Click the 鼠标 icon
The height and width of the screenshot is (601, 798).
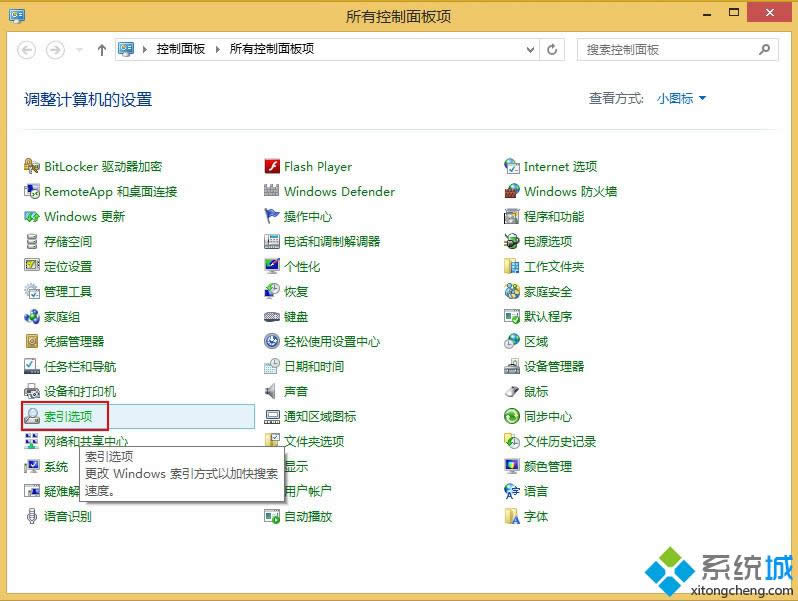(x=511, y=391)
